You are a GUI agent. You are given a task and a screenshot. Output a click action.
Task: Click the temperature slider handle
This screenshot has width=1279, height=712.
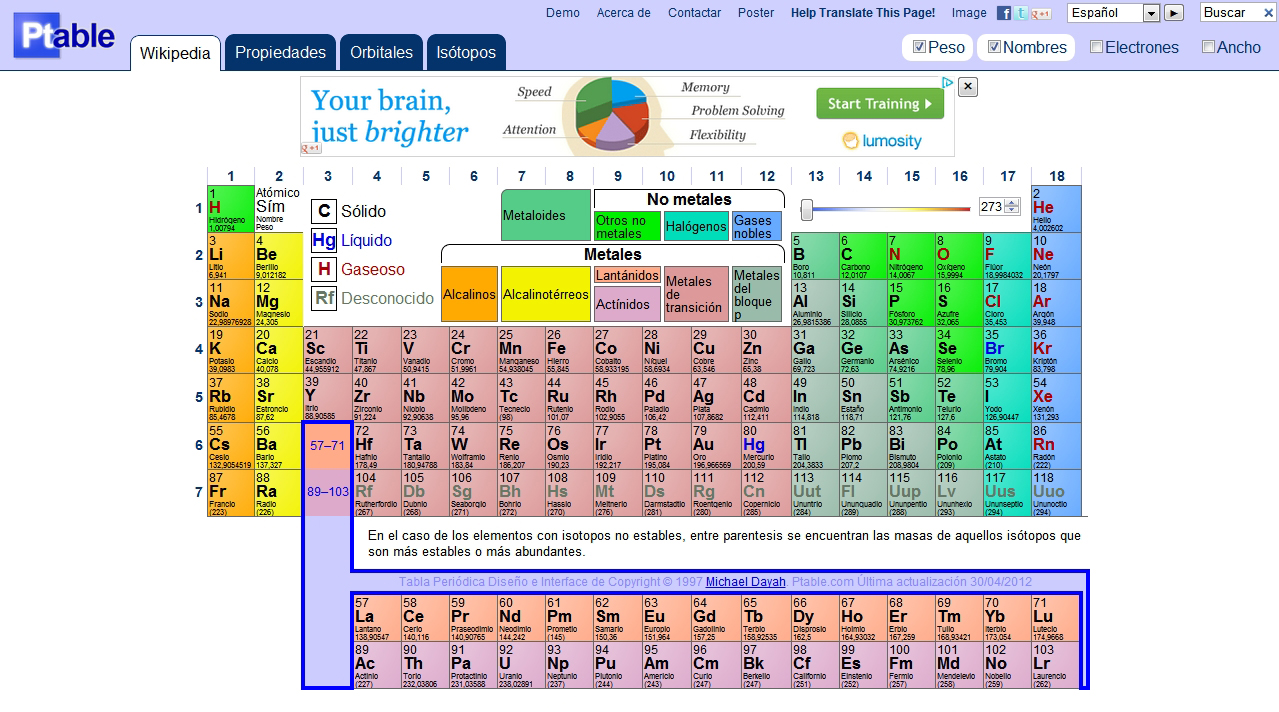[806, 209]
